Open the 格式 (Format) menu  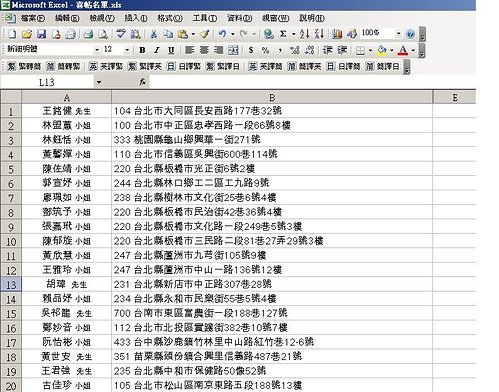coord(170,18)
